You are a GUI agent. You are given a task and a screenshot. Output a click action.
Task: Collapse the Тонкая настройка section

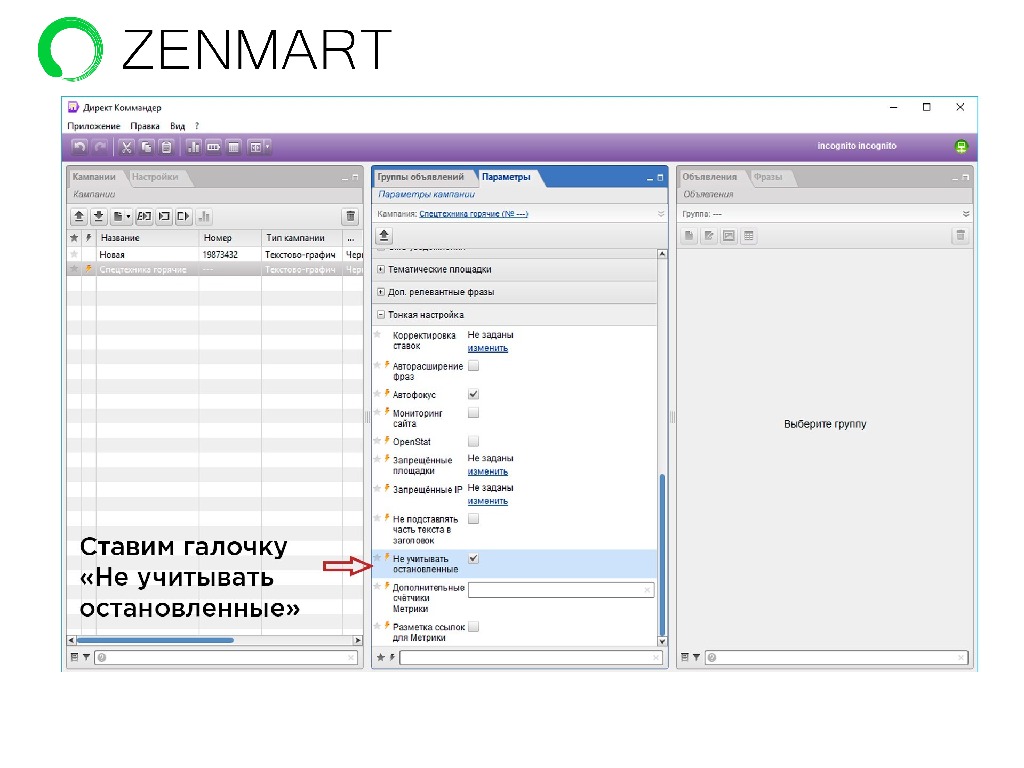(381, 315)
